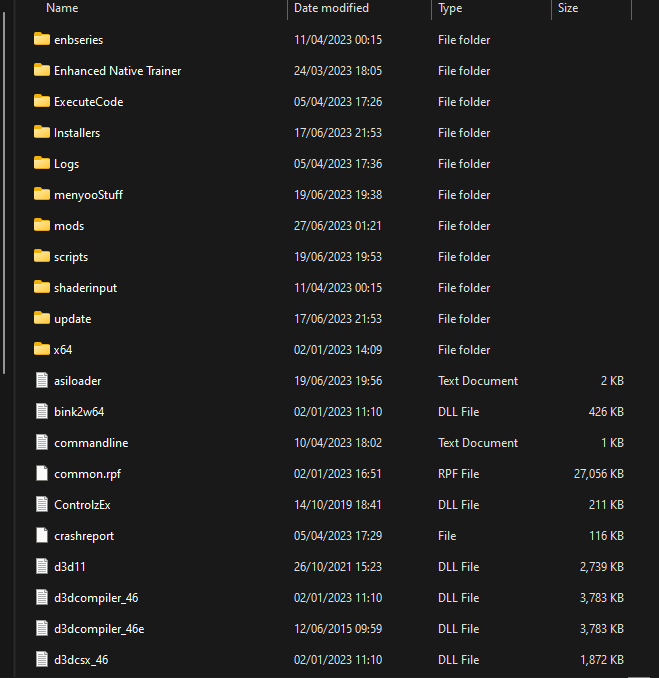
Task: Sort files by the Name column header
Action: pyautogui.click(x=62, y=8)
